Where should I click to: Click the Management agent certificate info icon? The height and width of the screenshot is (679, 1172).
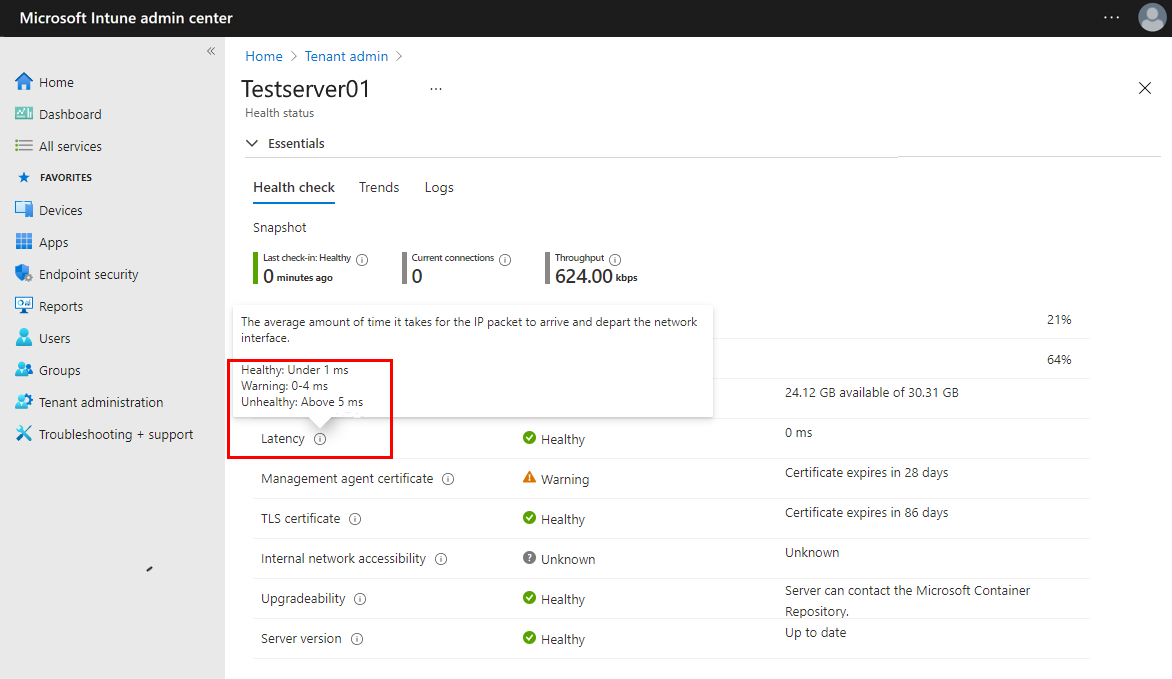(447, 478)
